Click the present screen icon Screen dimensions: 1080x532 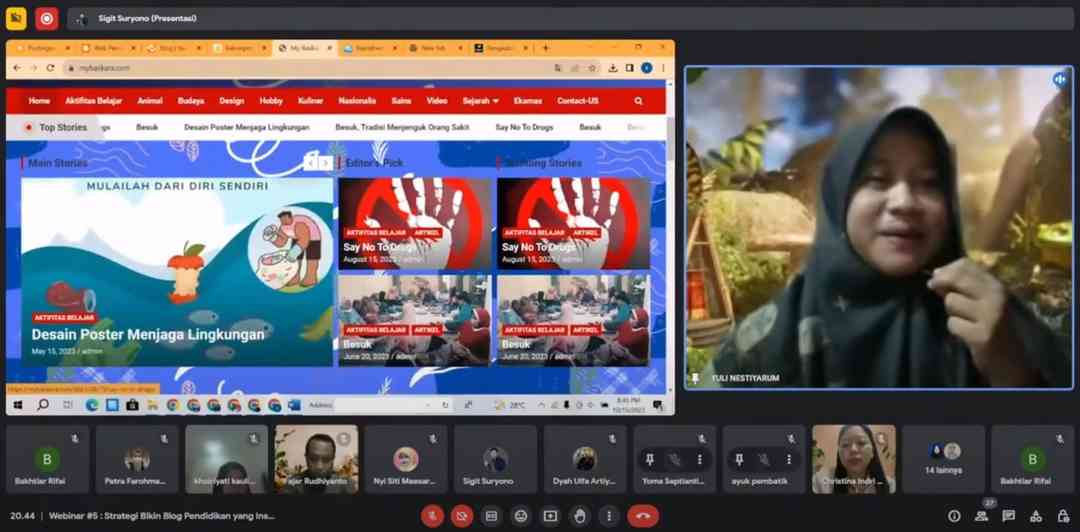[550, 516]
